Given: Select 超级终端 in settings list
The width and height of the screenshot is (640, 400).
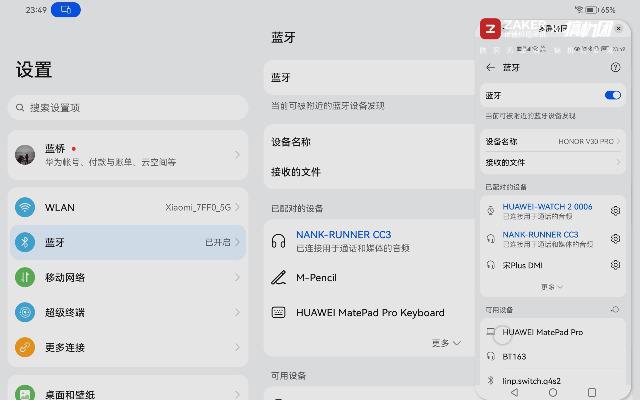Looking at the screenshot, I should [128, 313].
